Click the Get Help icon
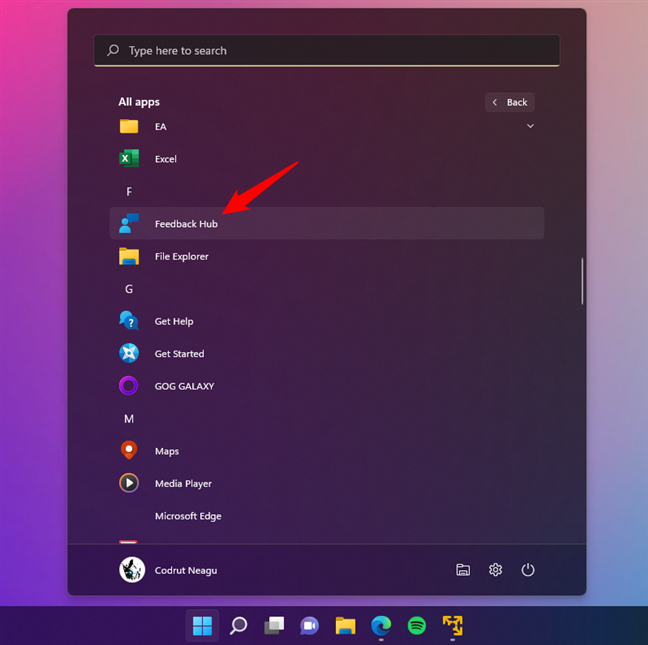648x645 pixels. coord(129,321)
